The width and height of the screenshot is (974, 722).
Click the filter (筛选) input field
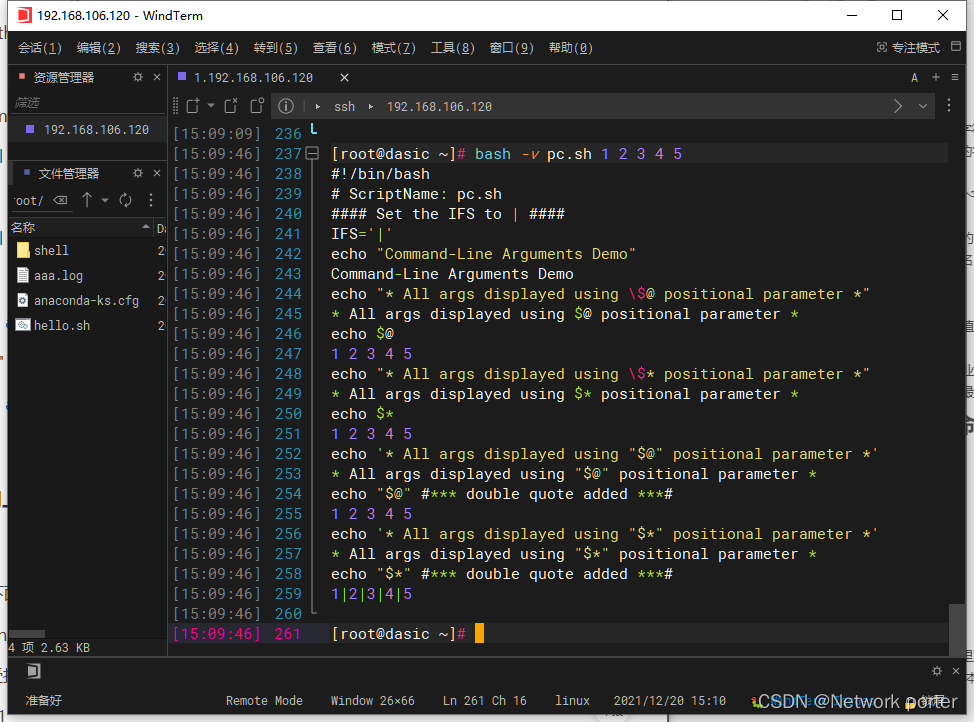point(88,103)
